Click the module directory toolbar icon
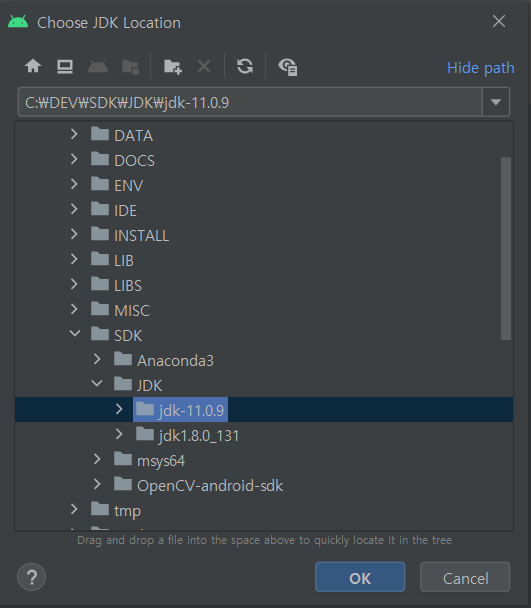Image resolution: width=531 pixels, height=608 pixels. click(130, 67)
